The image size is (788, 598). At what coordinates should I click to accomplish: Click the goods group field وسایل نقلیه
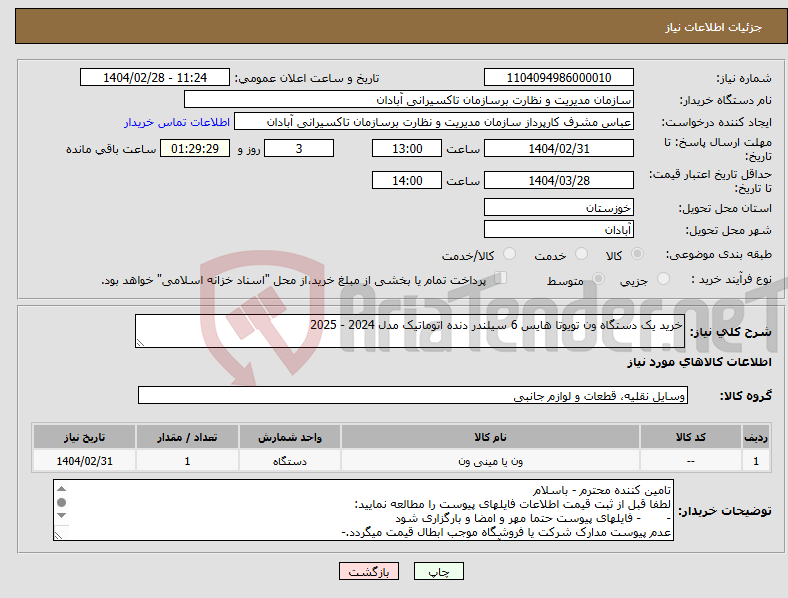413,395
